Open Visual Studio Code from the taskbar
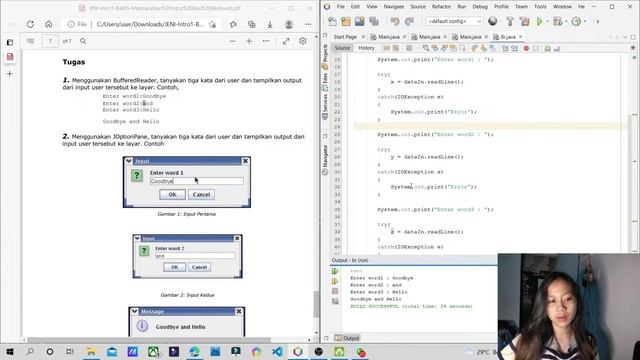This screenshot has height=360, width=640. [x=277, y=351]
